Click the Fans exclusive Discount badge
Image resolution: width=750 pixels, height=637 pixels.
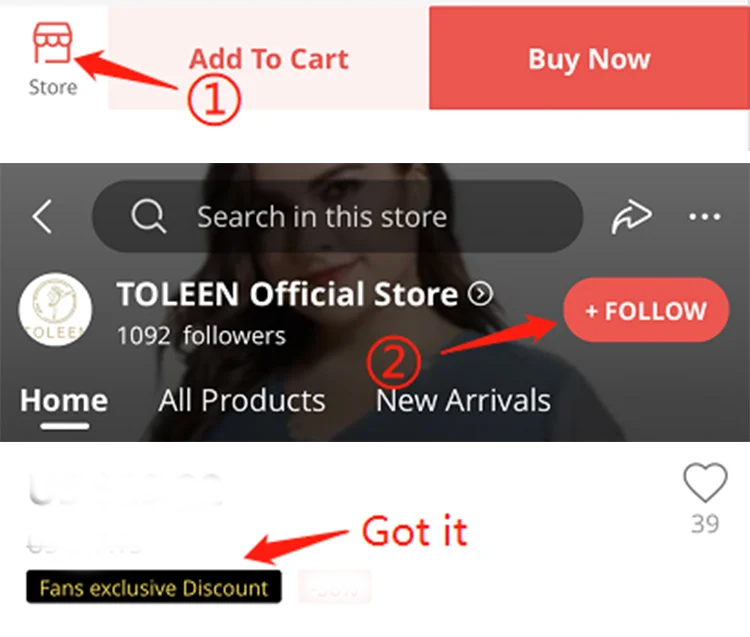(154, 587)
